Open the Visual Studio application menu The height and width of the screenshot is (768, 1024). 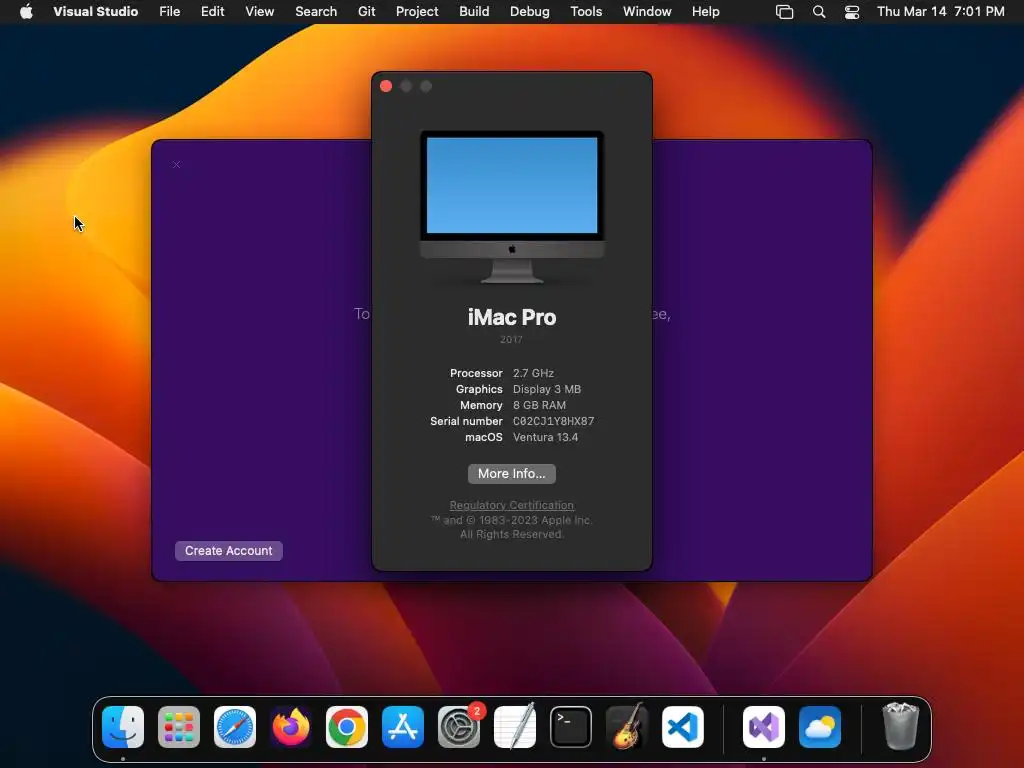(x=95, y=11)
